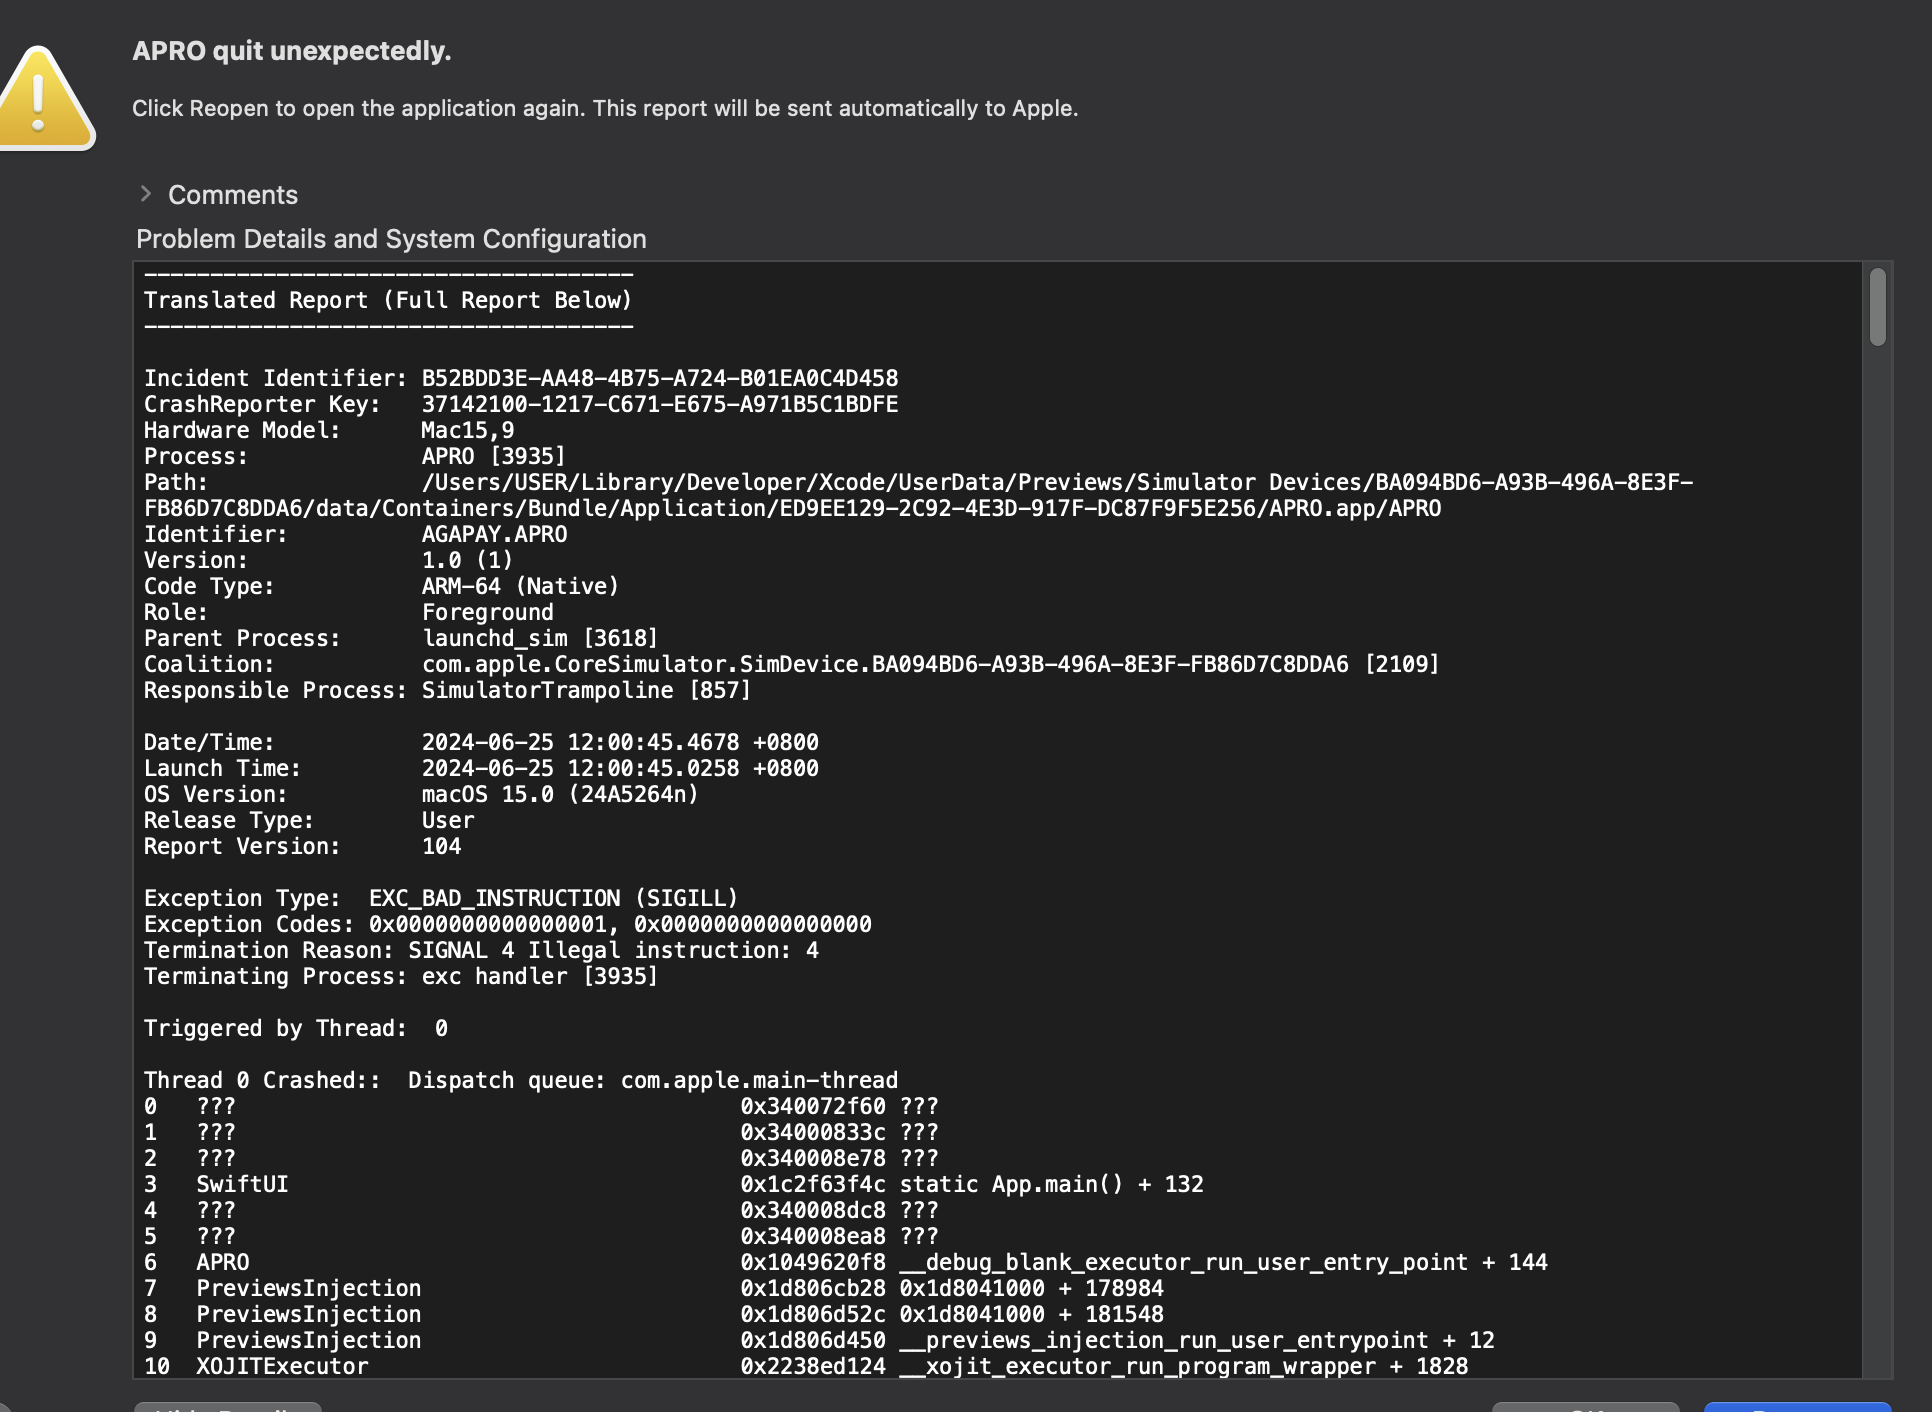Click the vertical scrollbar thumb in report
Screen dimensions: 1932x1412
[1877, 307]
